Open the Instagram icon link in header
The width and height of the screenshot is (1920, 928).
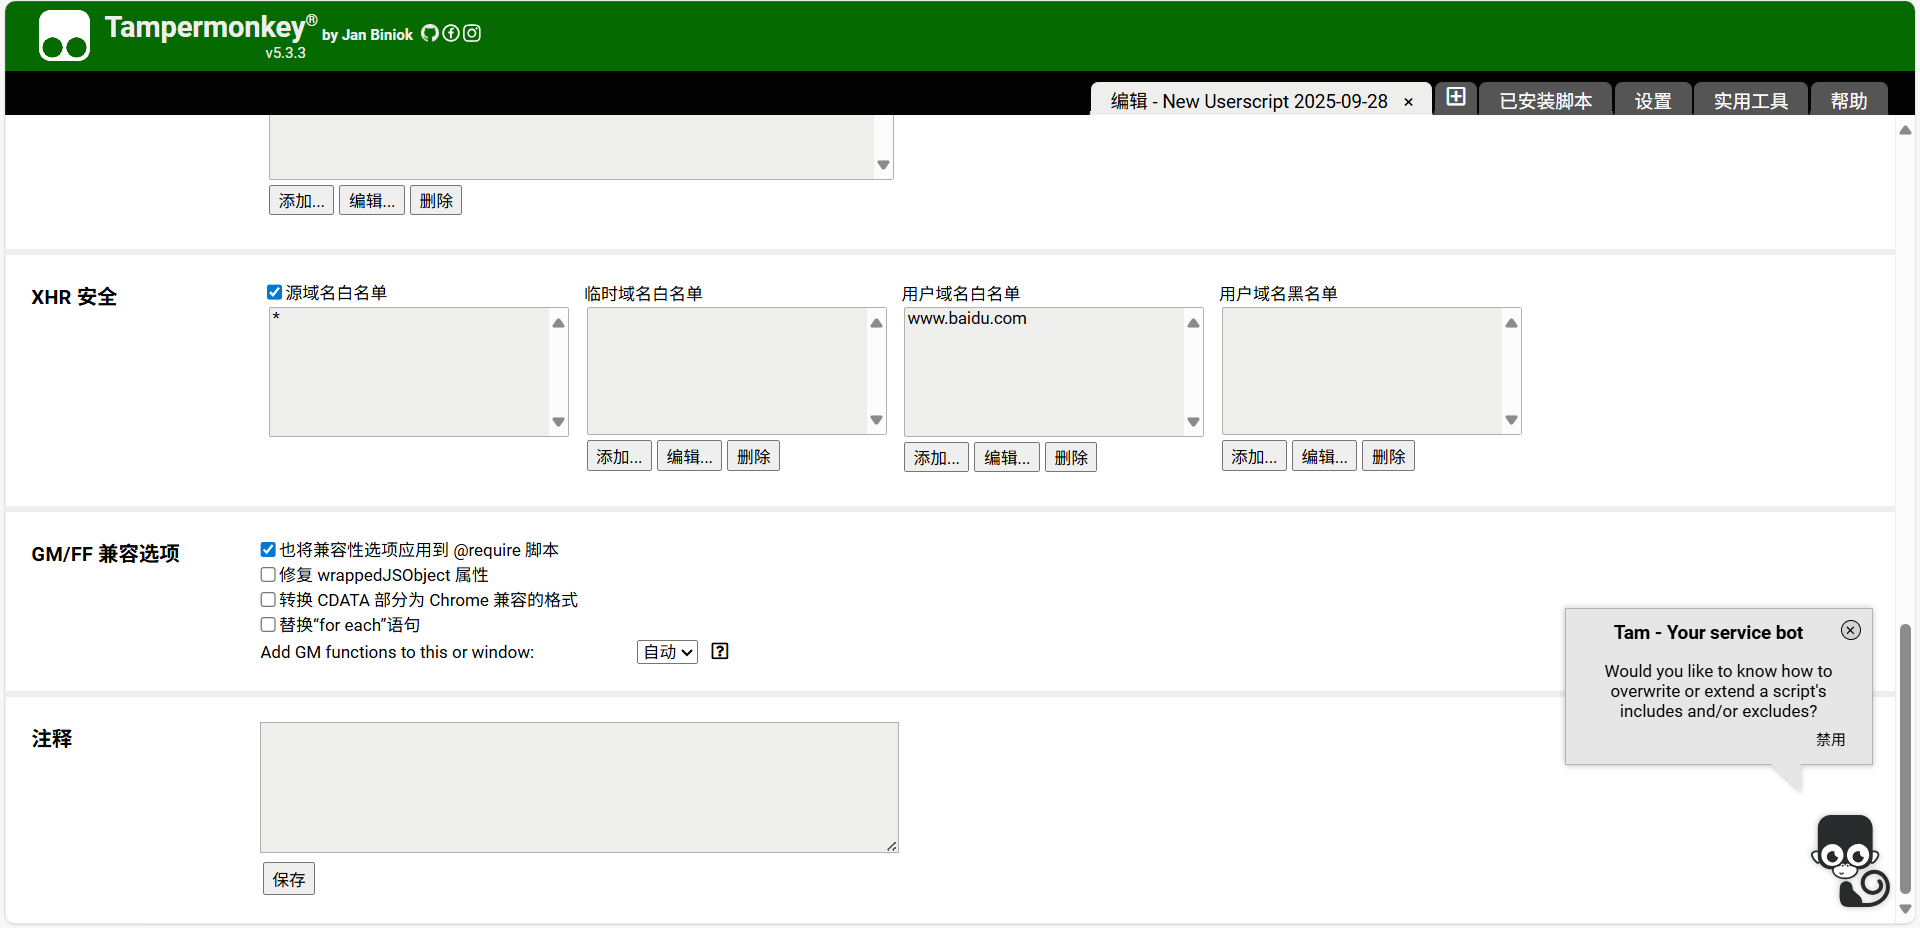[472, 33]
